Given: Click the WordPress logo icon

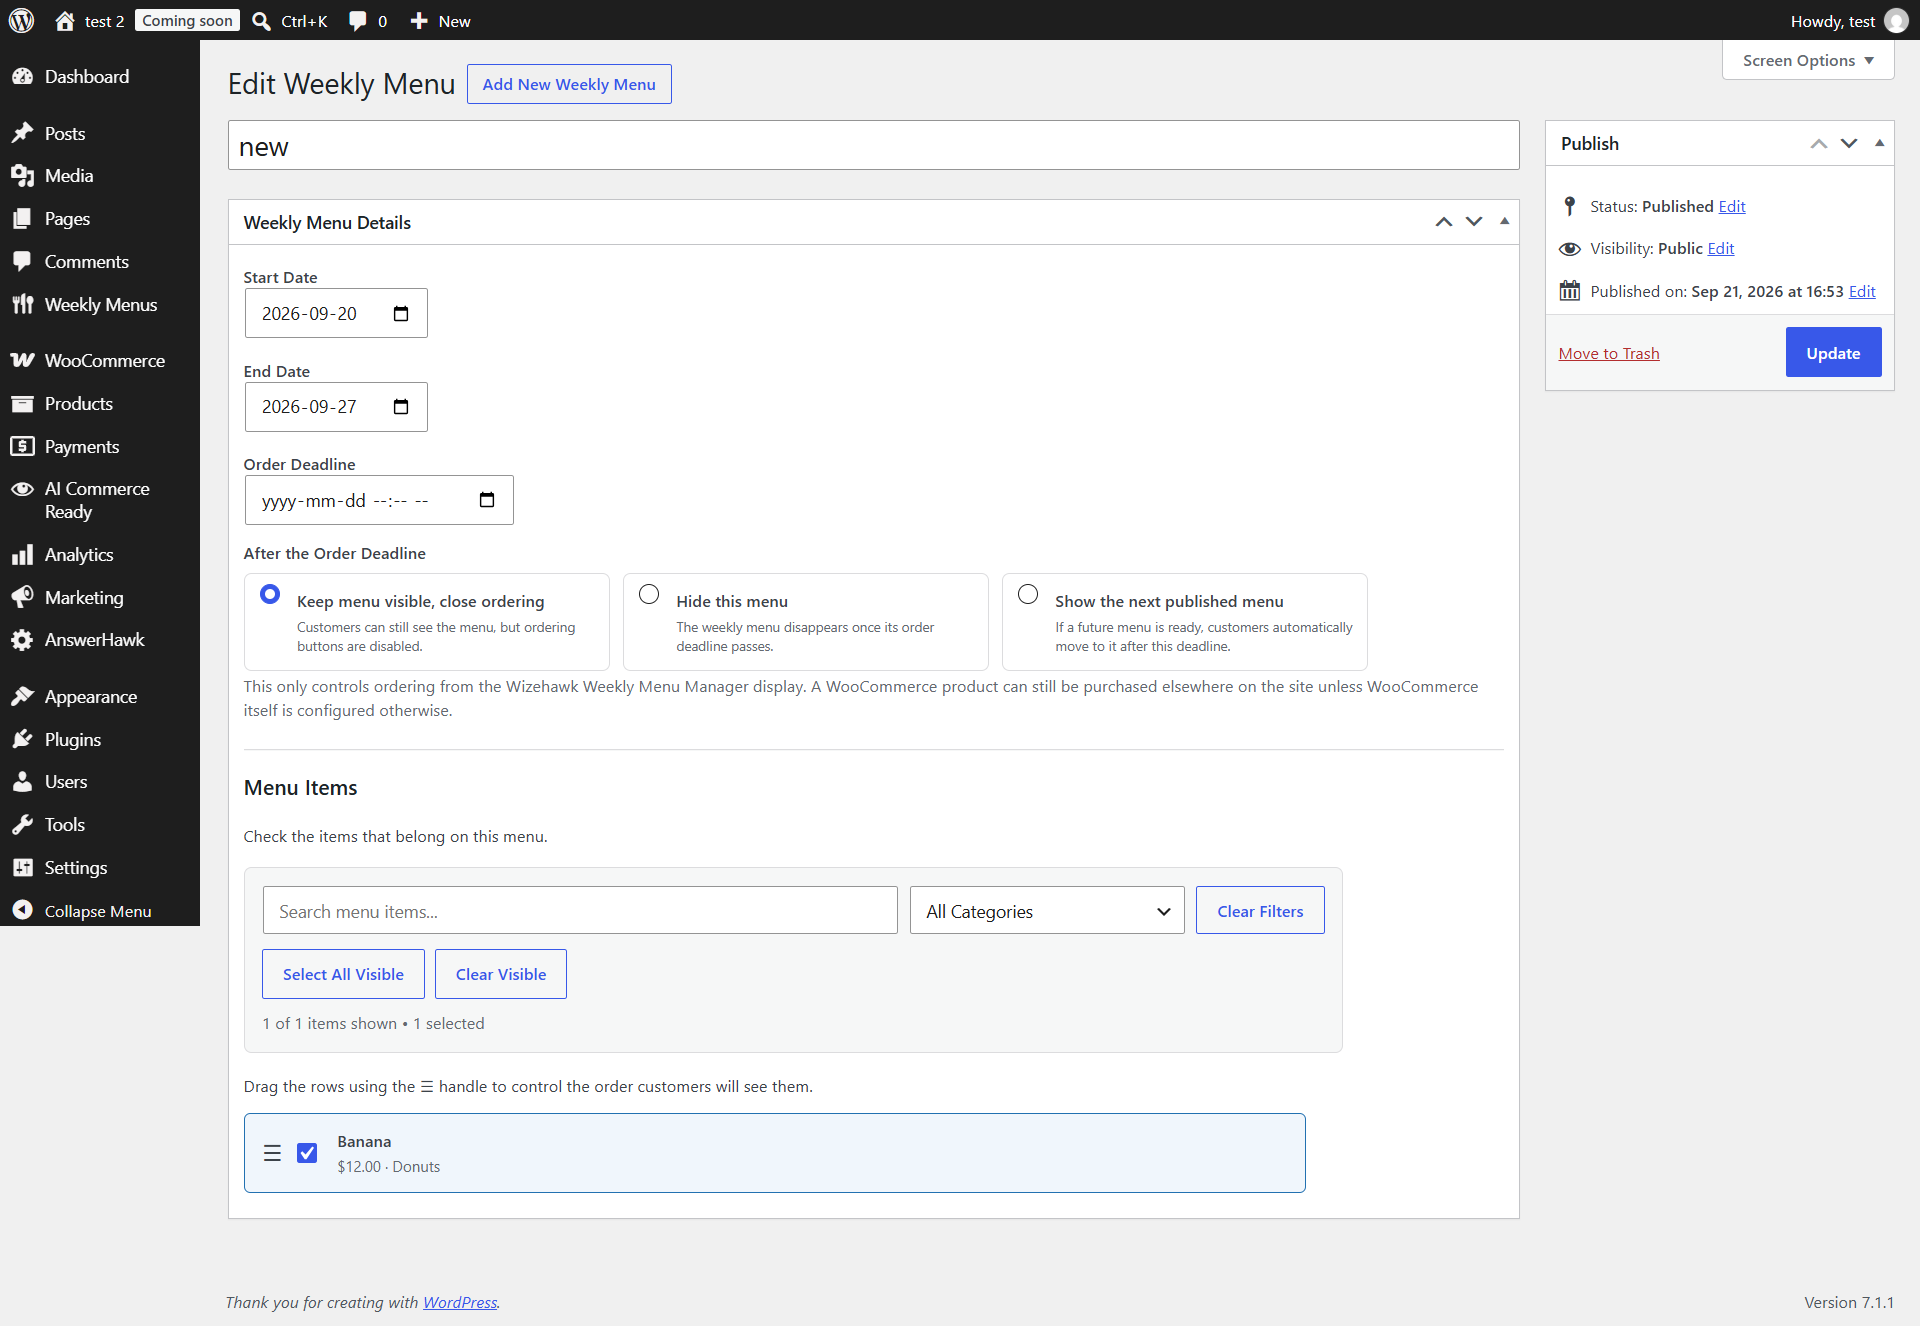Looking at the screenshot, I should click(x=21, y=20).
